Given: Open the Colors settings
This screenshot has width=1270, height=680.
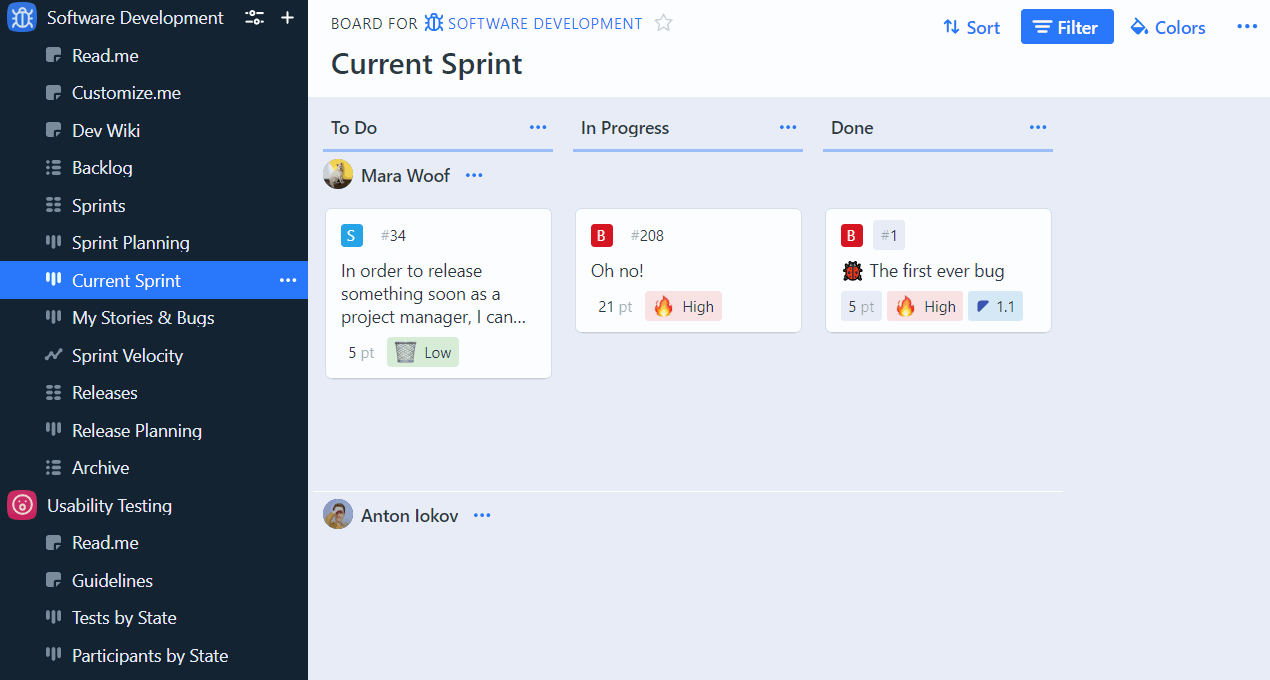Looking at the screenshot, I should click(1167, 27).
